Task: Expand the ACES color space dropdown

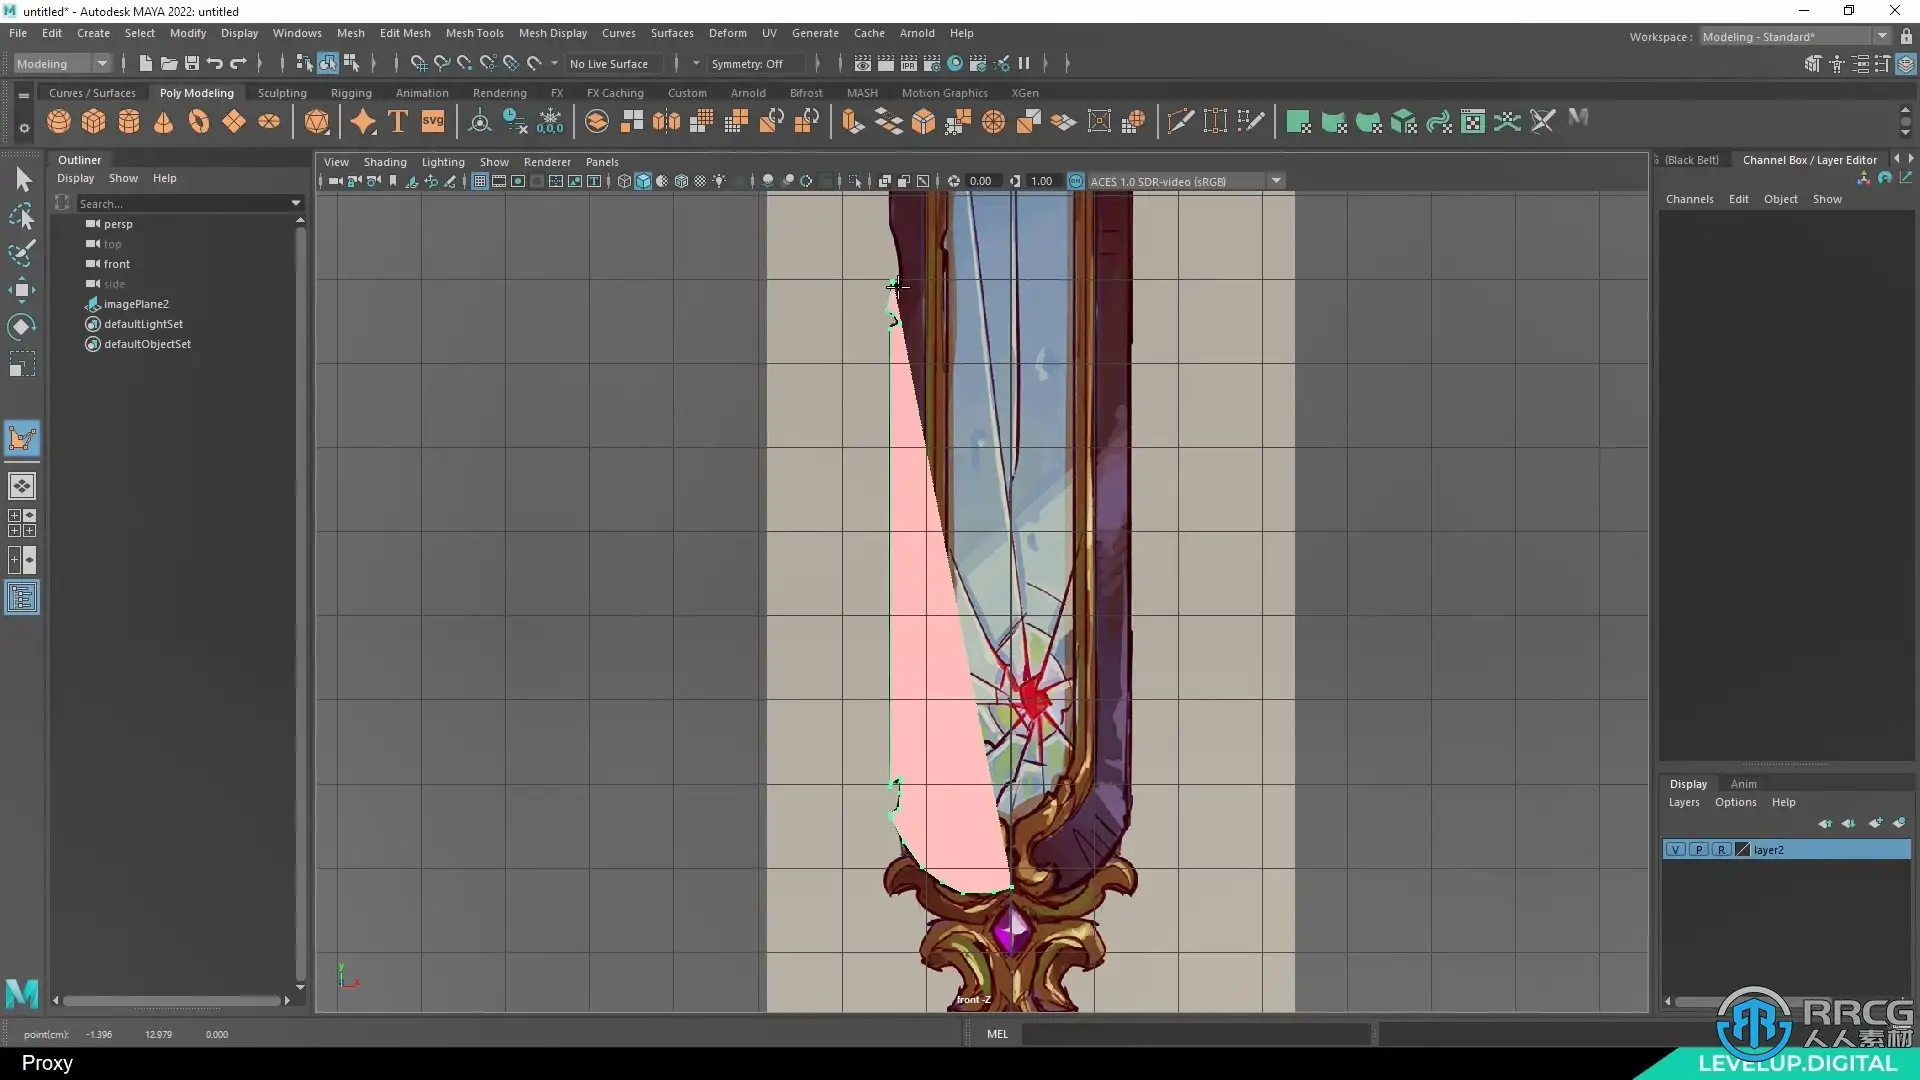Action: (x=1276, y=182)
